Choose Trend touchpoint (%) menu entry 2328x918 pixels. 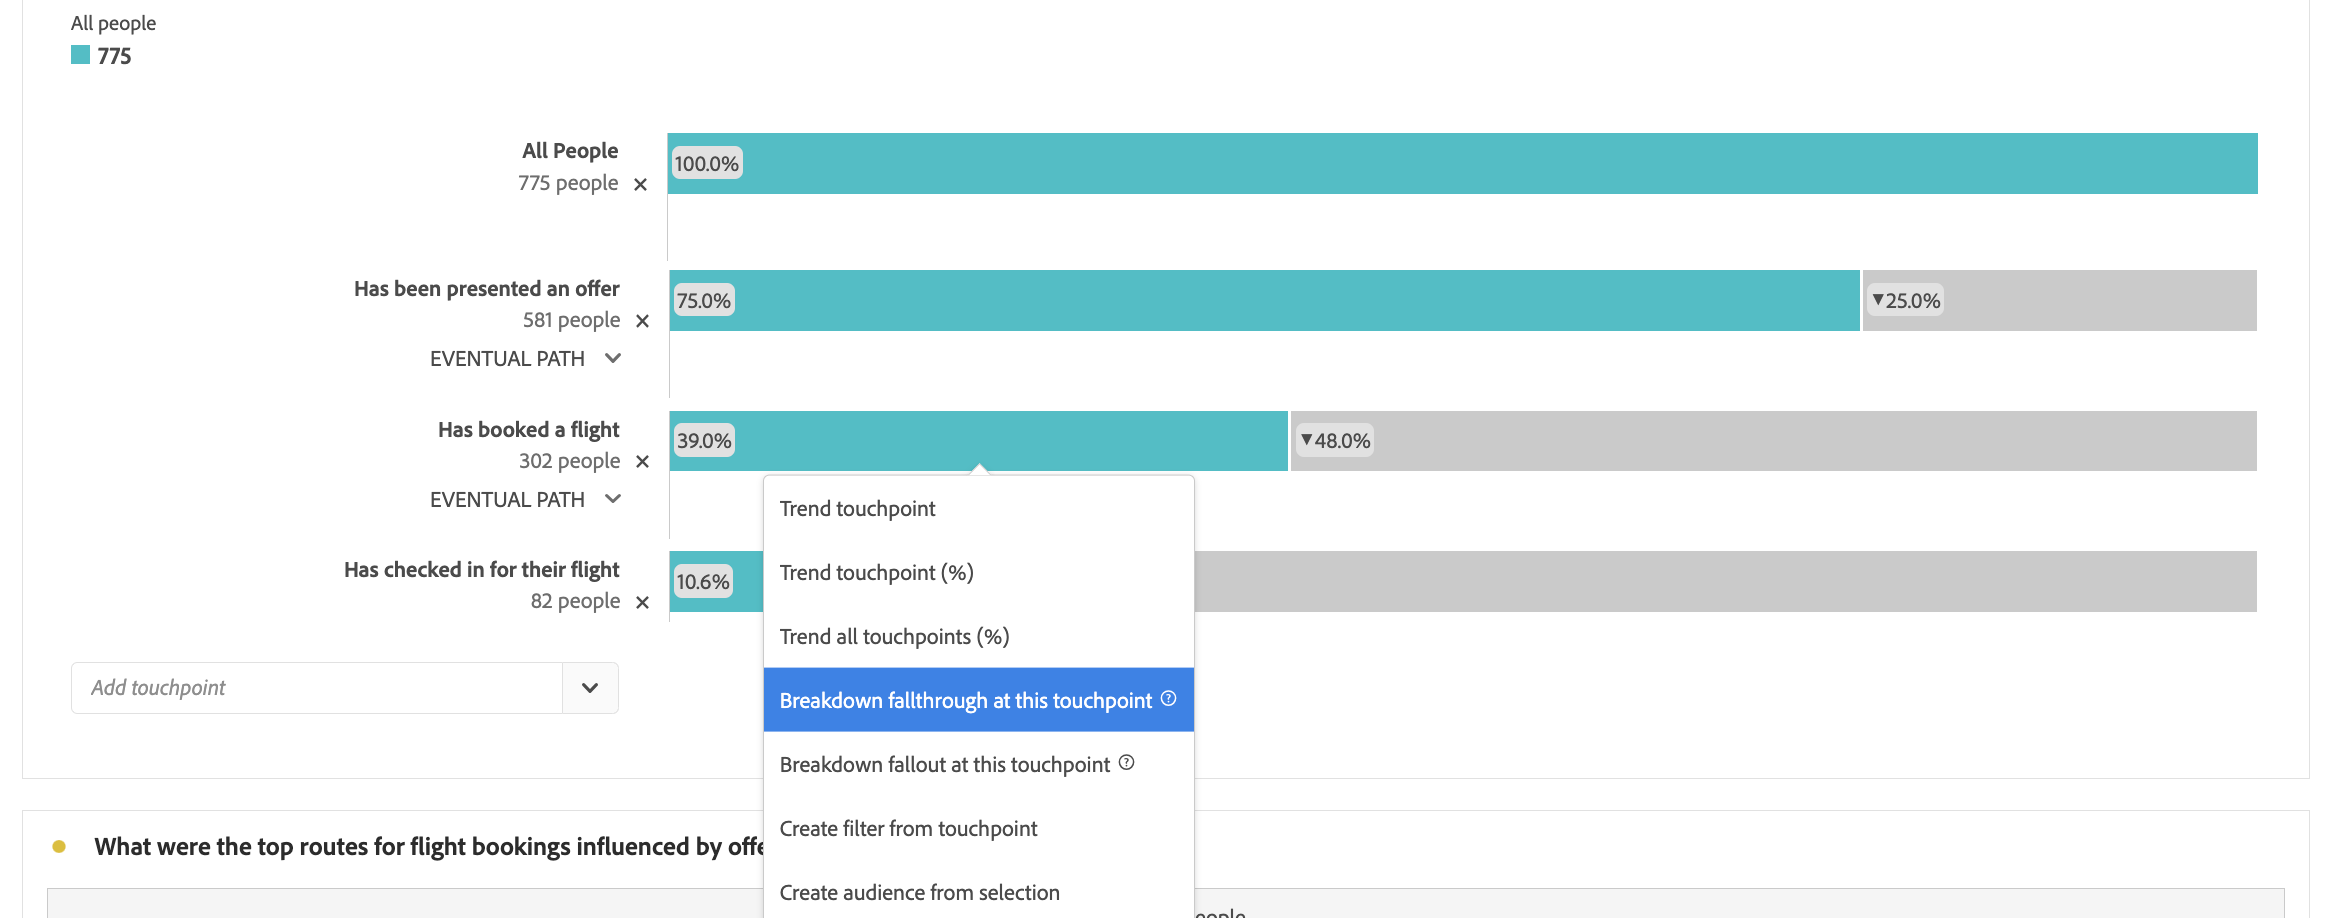click(978, 573)
